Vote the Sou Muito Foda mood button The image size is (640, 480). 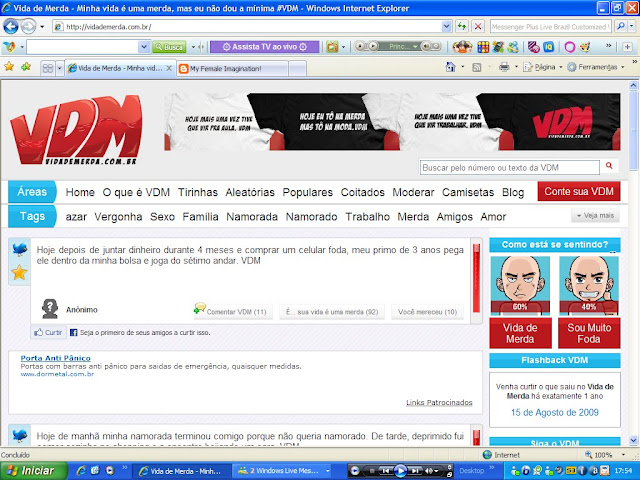coord(589,333)
